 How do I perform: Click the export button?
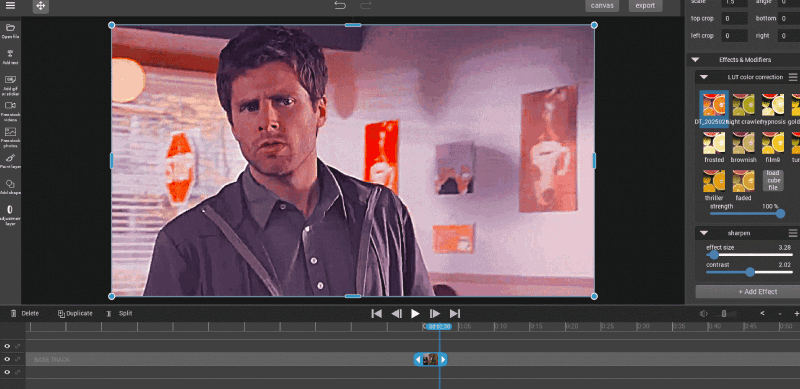[x=645, y=6]
